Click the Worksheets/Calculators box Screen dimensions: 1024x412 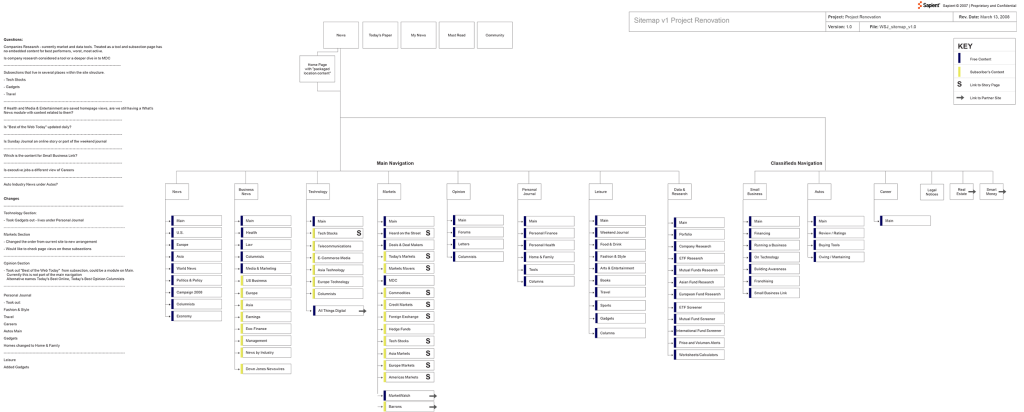coord(699,355)
